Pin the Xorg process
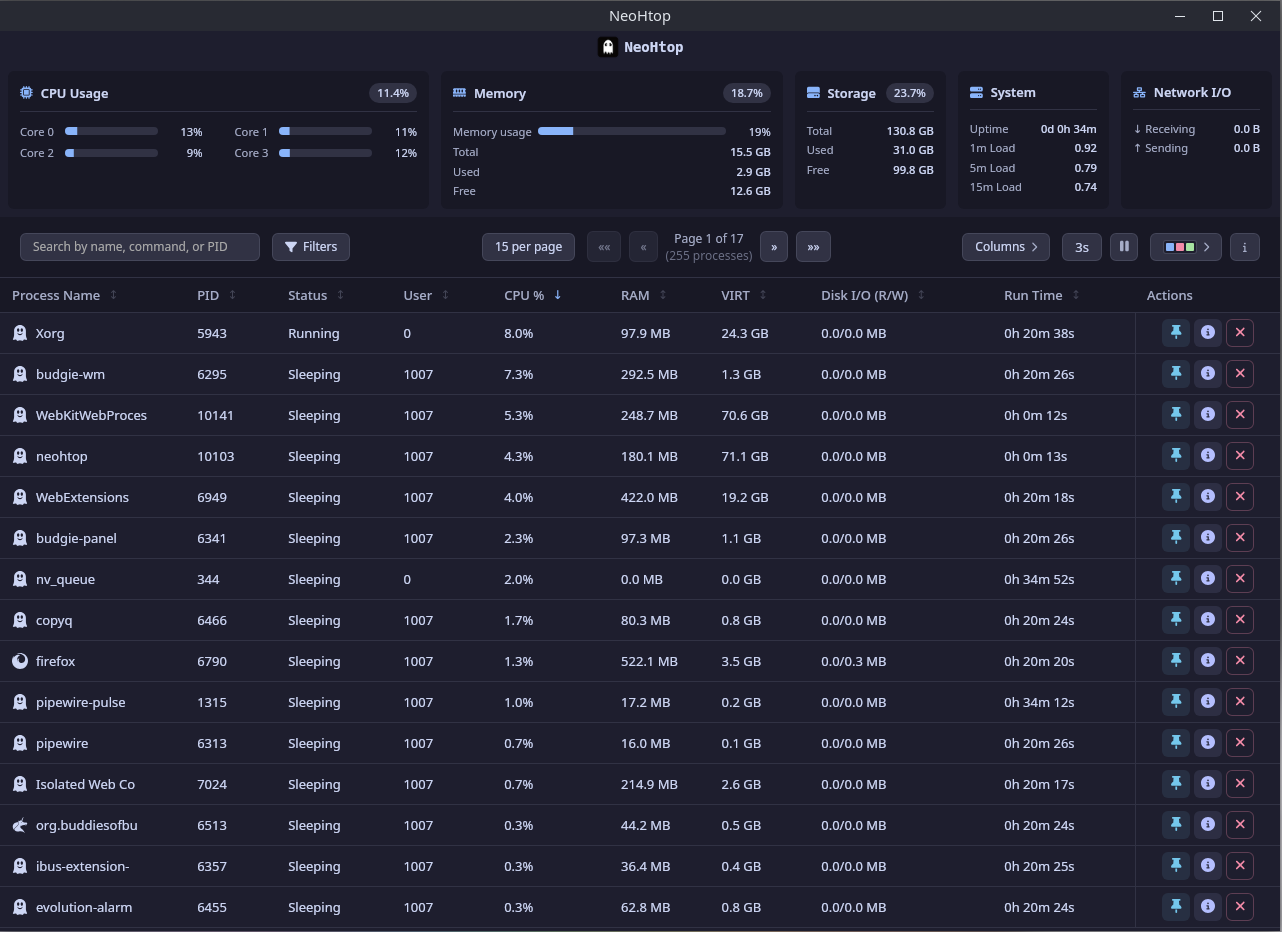The width and height of the screenshot is (1282, 932). coord(1176,333)
